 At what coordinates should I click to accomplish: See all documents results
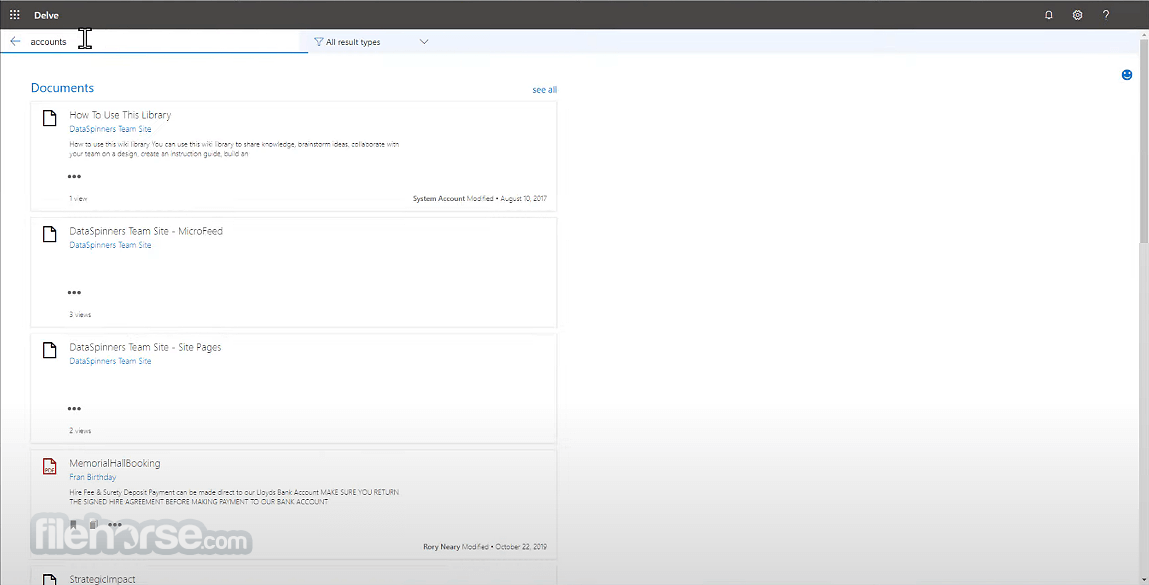click(x=544, y=89)
